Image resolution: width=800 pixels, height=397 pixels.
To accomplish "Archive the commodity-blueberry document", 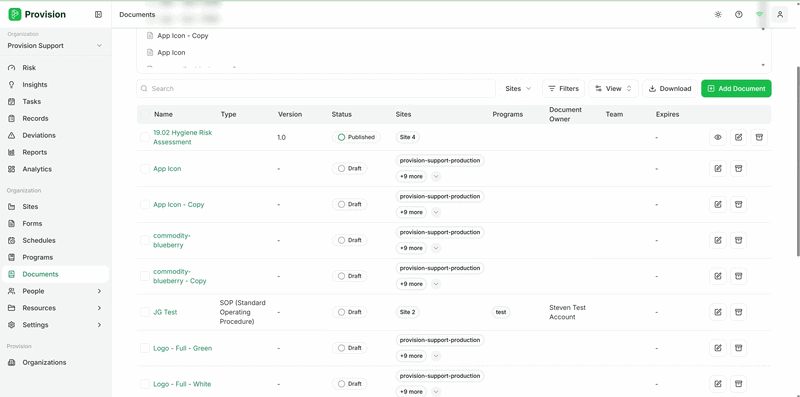I will [x=738, y=240].
